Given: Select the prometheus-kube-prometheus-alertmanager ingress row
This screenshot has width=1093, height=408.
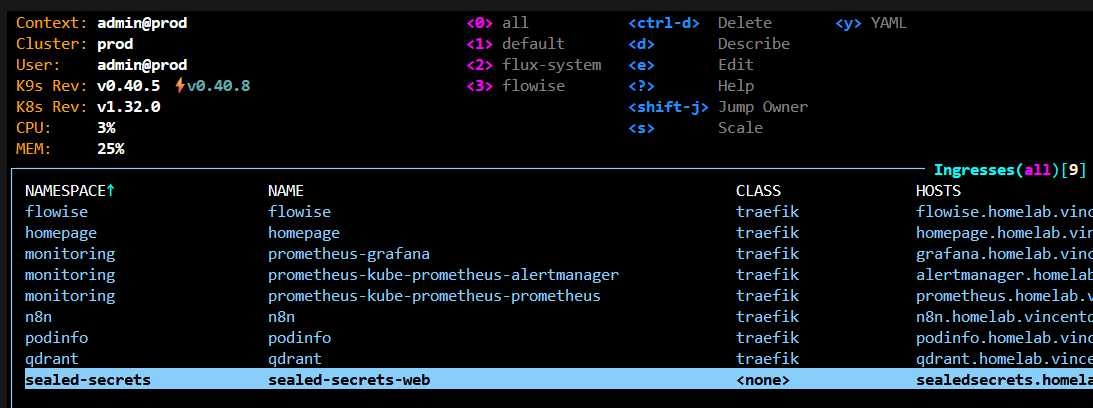Looking at the screenshot, I should point(443,275).
